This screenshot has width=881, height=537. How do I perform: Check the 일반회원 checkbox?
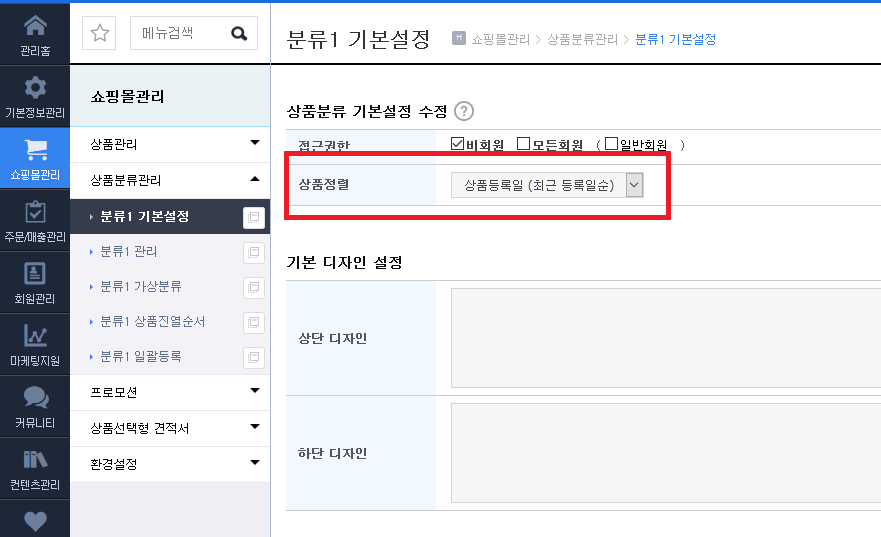tap(611, 144)
